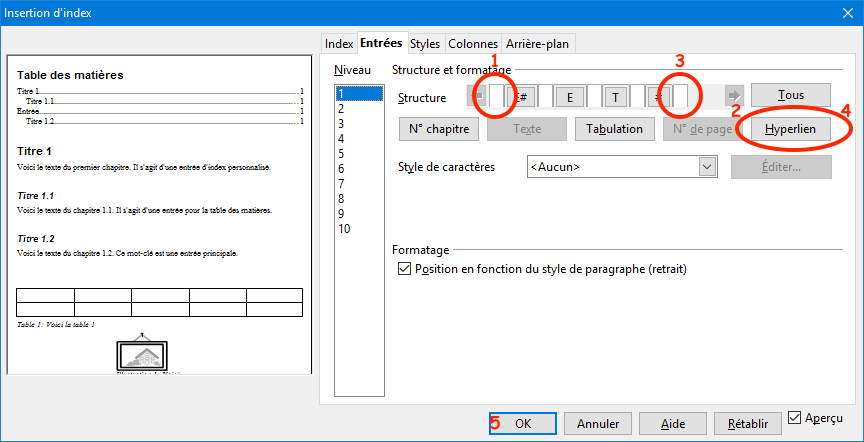The width and height of the screenshot is (864, 442).
Task: Select level 2 in Niveau list
Action: point(359,108)
